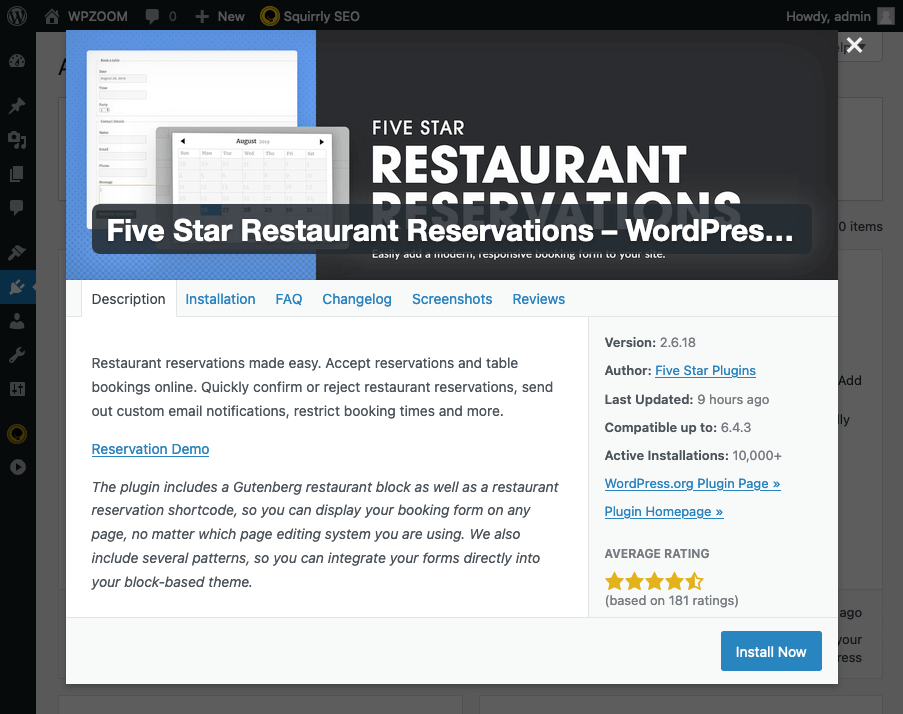Open the WPZOOM site home link
Image resolution: width=903 pixels, height=714 pixels.
click(x=86, y=16)
